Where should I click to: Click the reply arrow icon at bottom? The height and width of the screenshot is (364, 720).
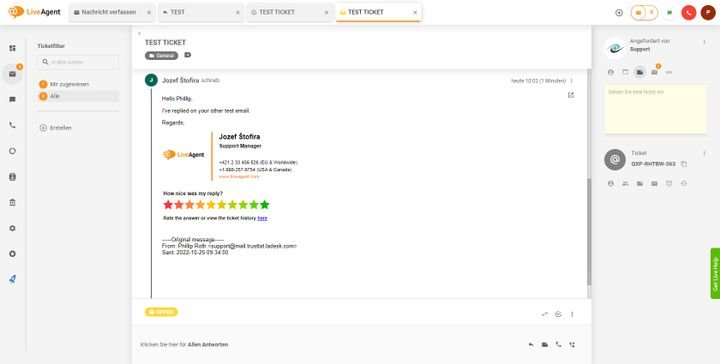pyautogui.click(x=531, y=345)
